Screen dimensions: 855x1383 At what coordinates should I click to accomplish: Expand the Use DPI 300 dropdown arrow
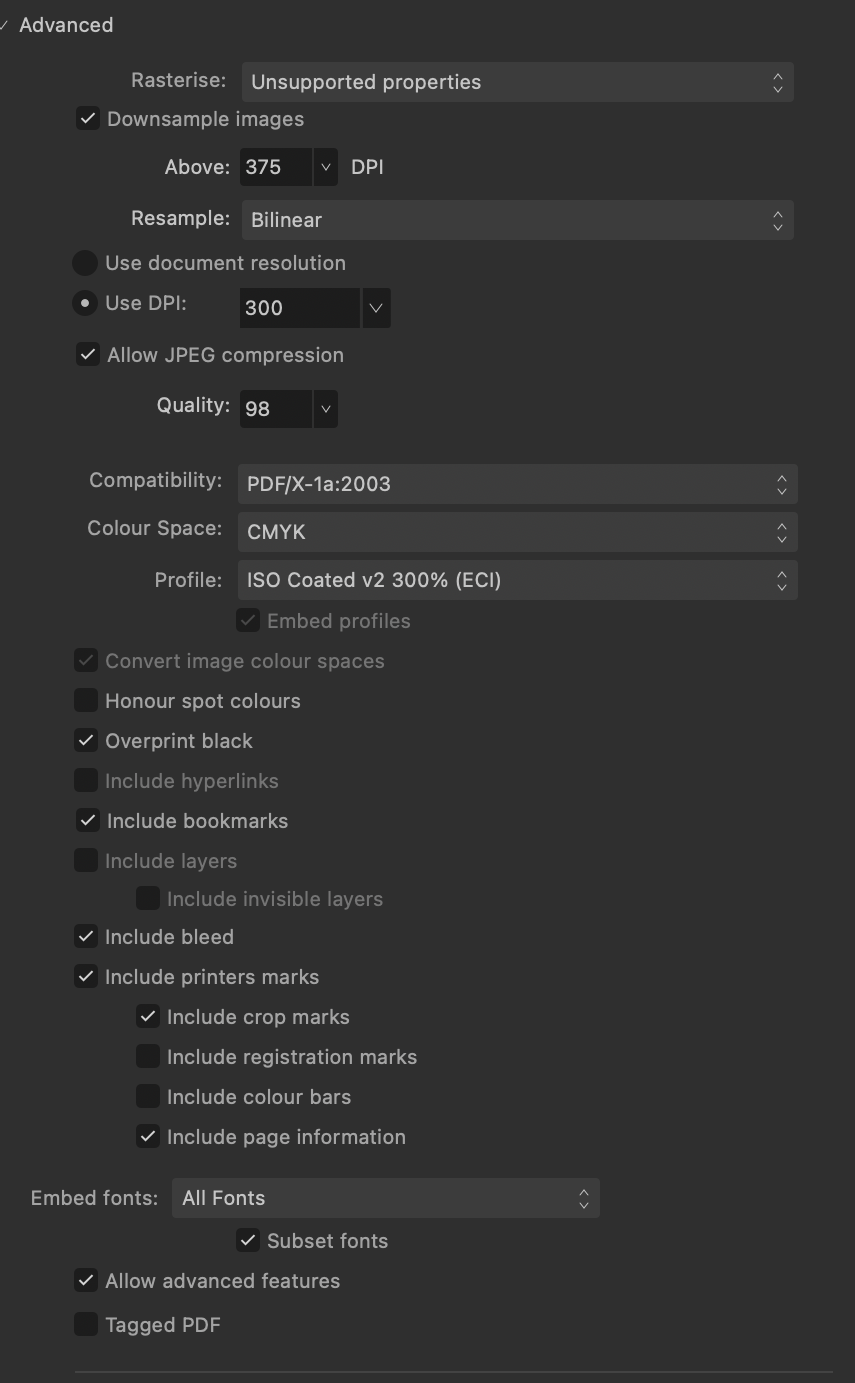376,308
